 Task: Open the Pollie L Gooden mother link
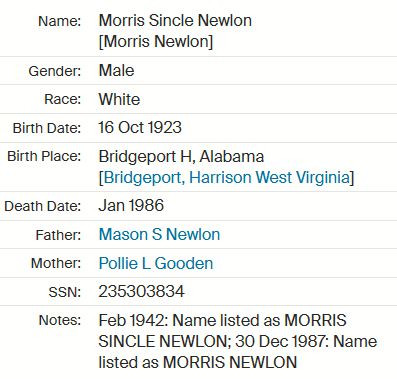tap(156, 263)
